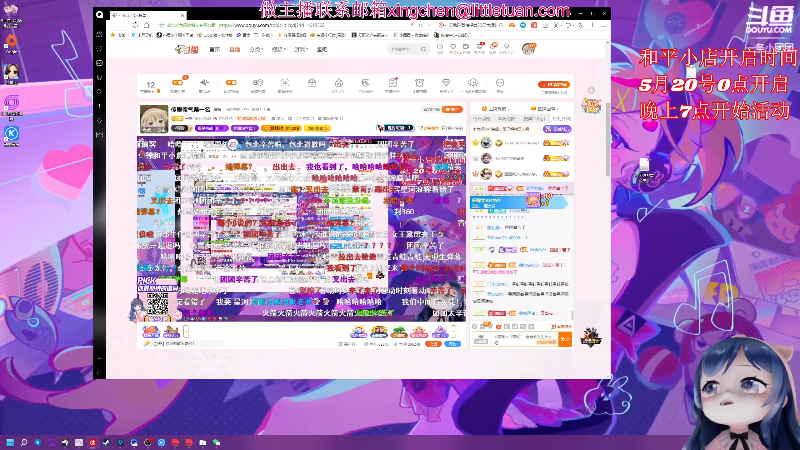Open the blue K app icon on desktop
The width and height of the screenshot is (800, 450).
[11, 134]
